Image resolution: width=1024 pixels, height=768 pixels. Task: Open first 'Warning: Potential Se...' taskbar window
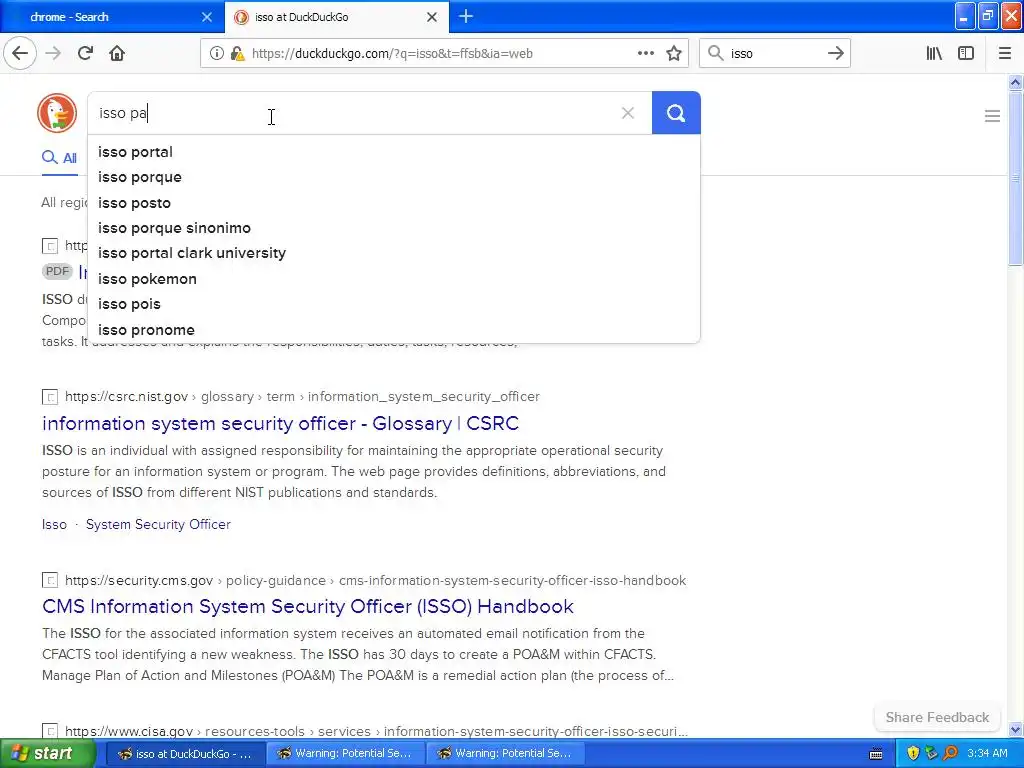[345, 753]
